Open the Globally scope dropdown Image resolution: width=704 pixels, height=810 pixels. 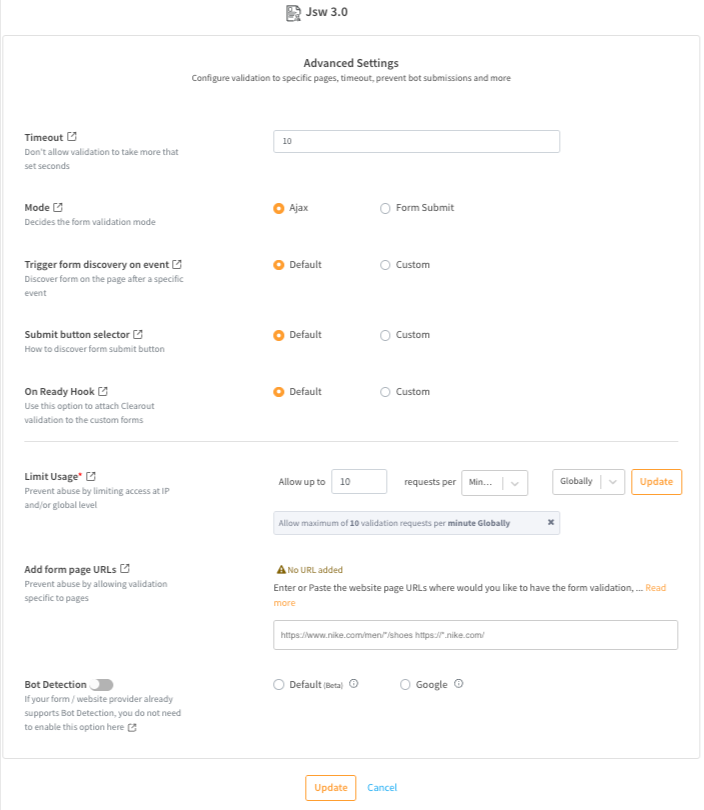click(586, 481)
